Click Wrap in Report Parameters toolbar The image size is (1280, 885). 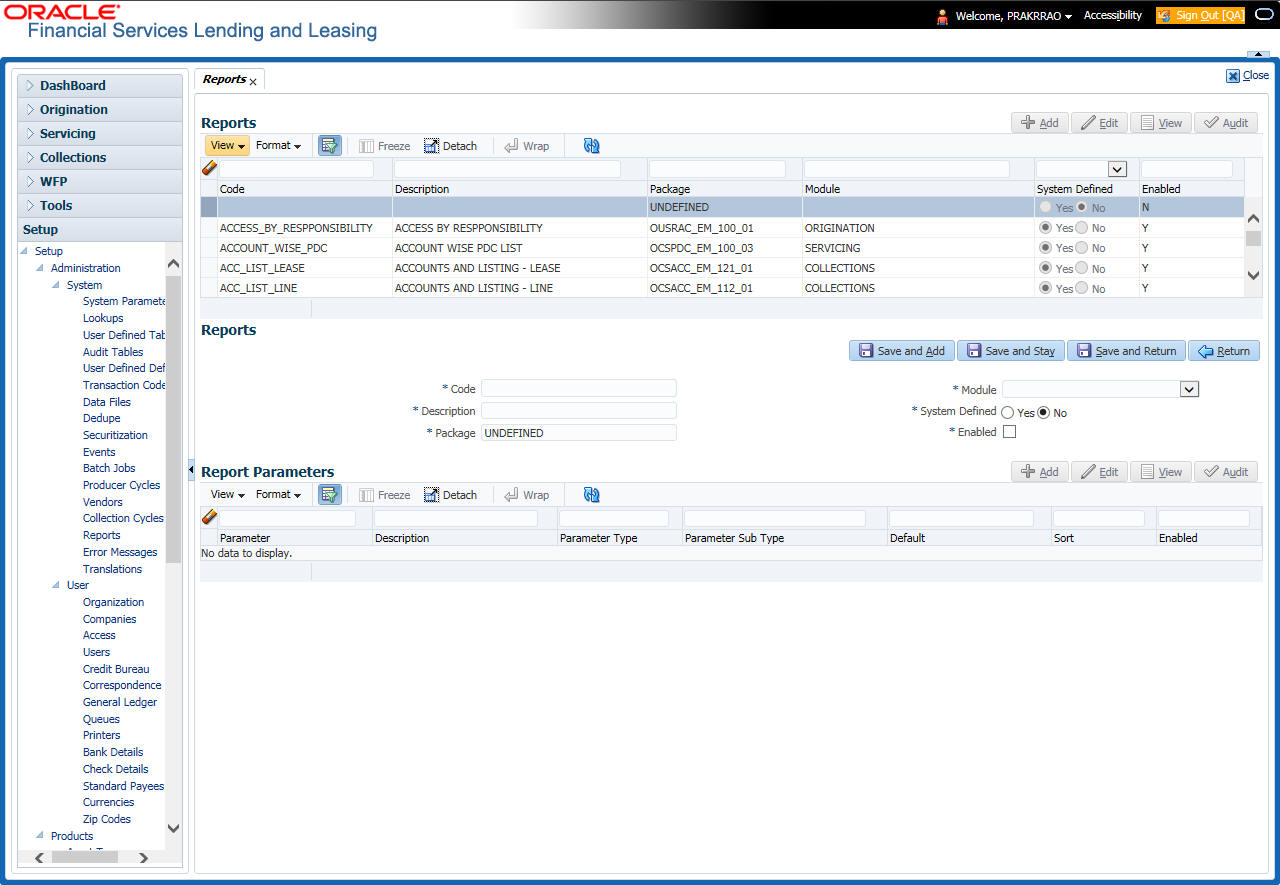tap(526, 495)
